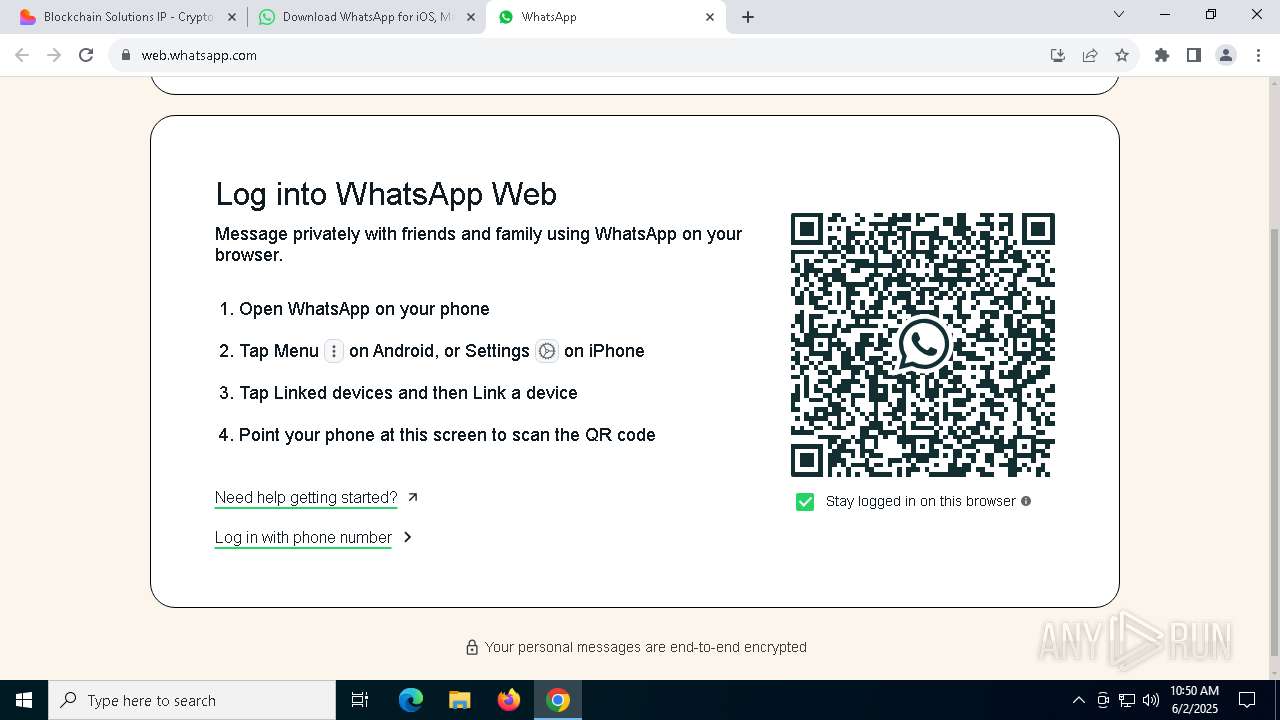The width and height of the screenshot is (1280, 720).
Task: Launch Firefox from the taskbar
Action: tap(509, 700)
